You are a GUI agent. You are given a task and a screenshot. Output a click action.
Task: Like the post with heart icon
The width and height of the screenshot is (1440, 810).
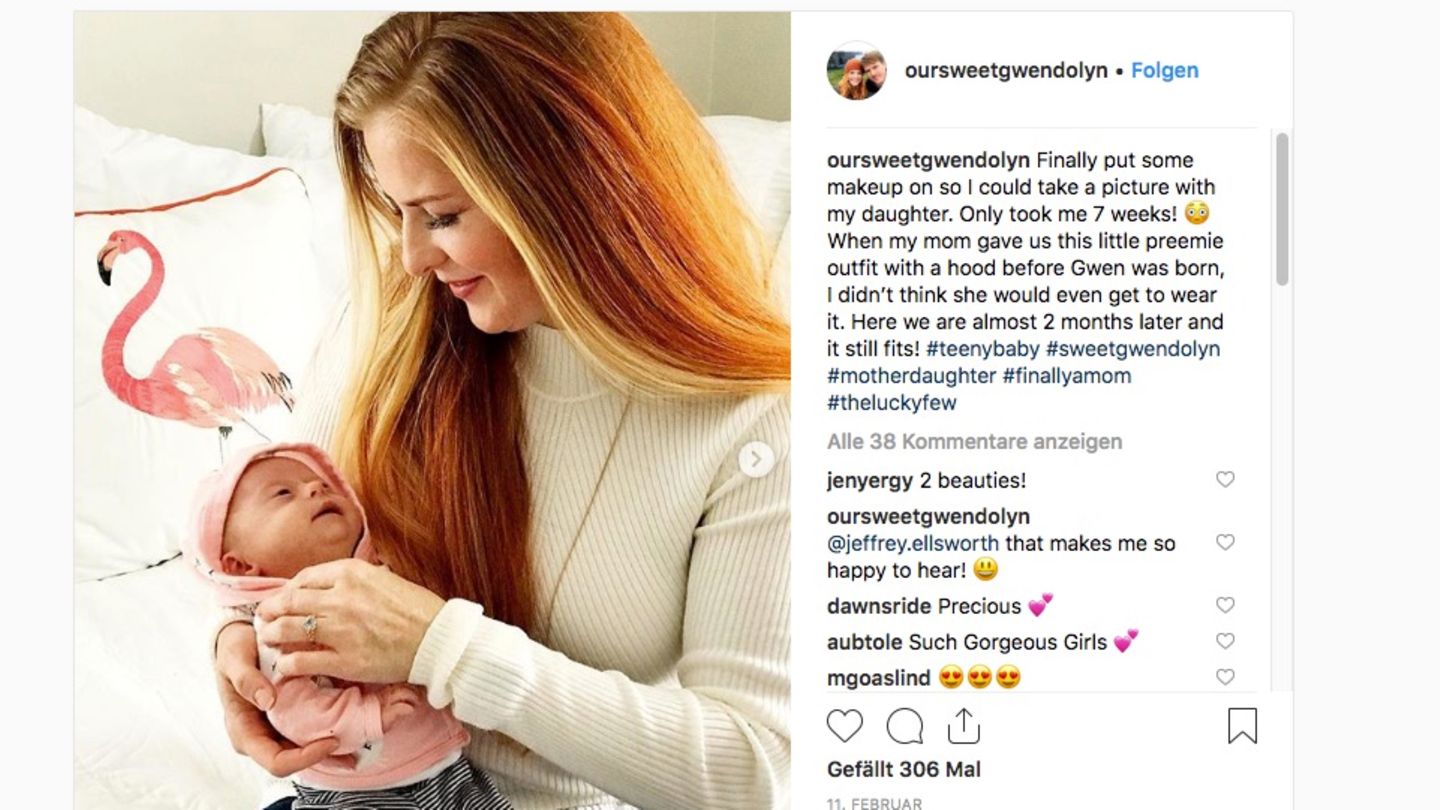[x=845, y=727]
